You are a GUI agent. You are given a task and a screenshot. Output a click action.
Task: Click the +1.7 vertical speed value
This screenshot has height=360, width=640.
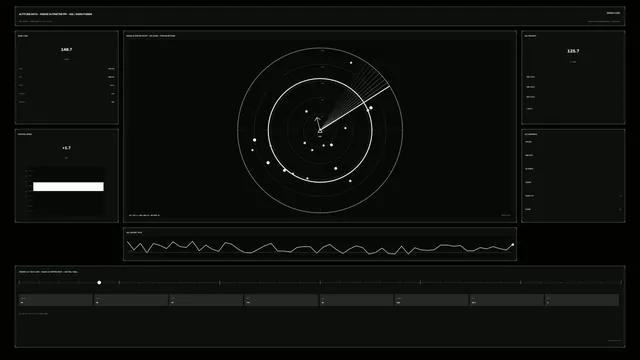pos(67,148)
